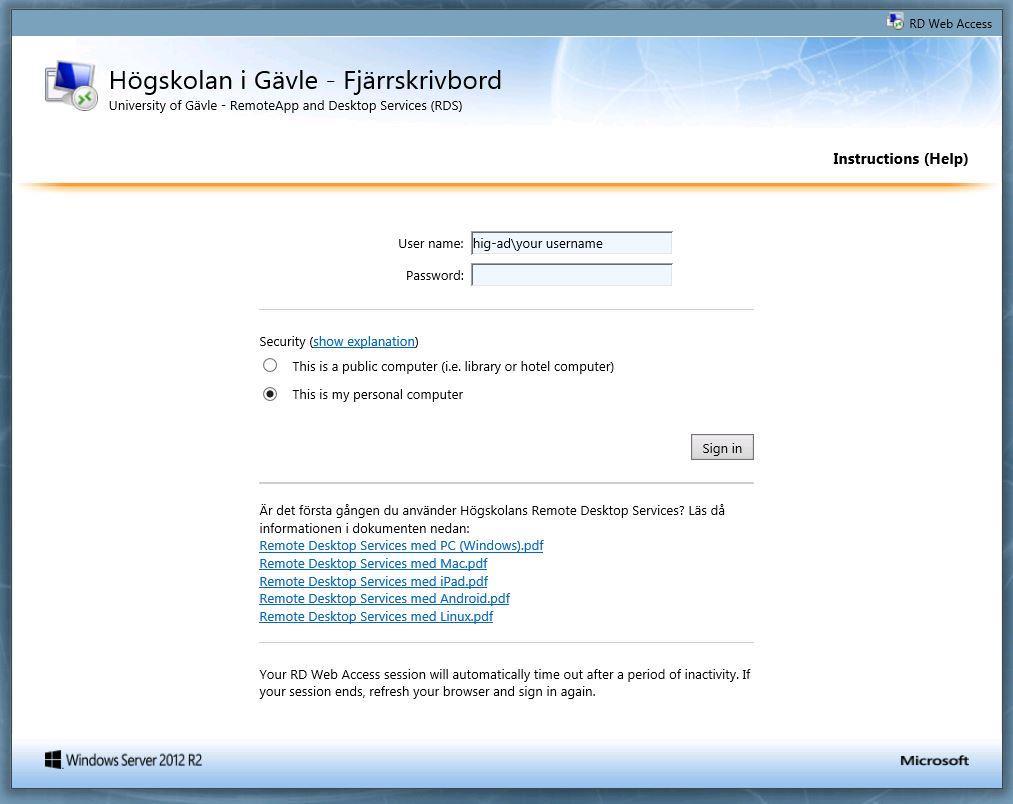Open Remote Desktop Services med iPad.pdf

[x=373, y=581]
